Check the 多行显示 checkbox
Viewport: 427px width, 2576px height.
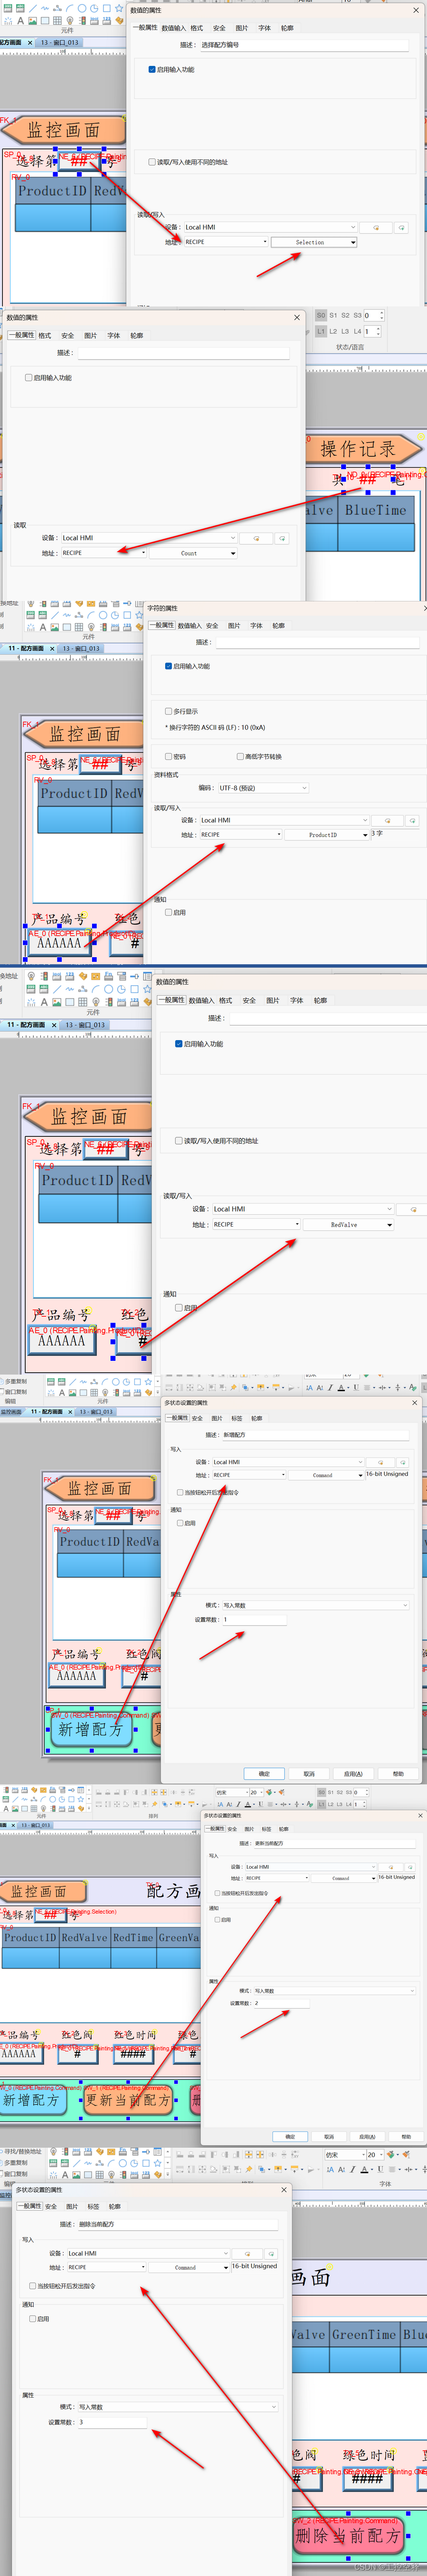(168, 712)
